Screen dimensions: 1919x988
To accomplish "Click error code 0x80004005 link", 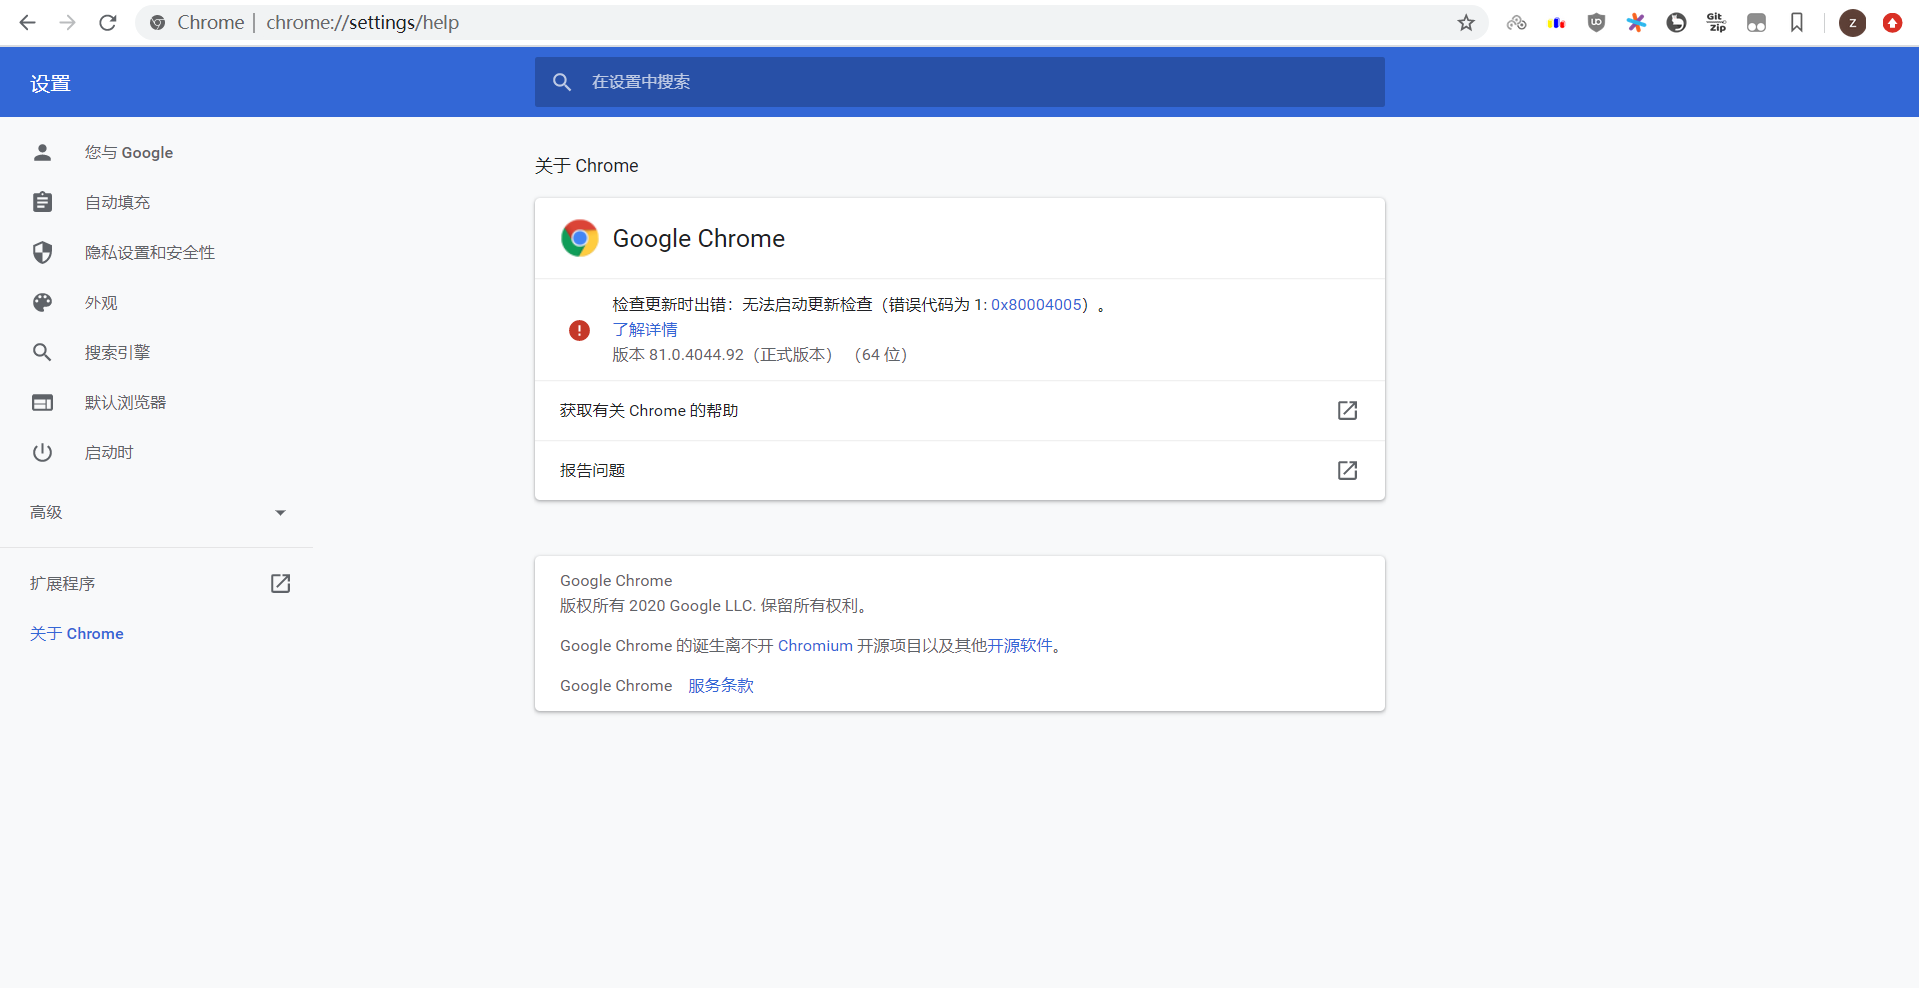I will click(1036, 304).
